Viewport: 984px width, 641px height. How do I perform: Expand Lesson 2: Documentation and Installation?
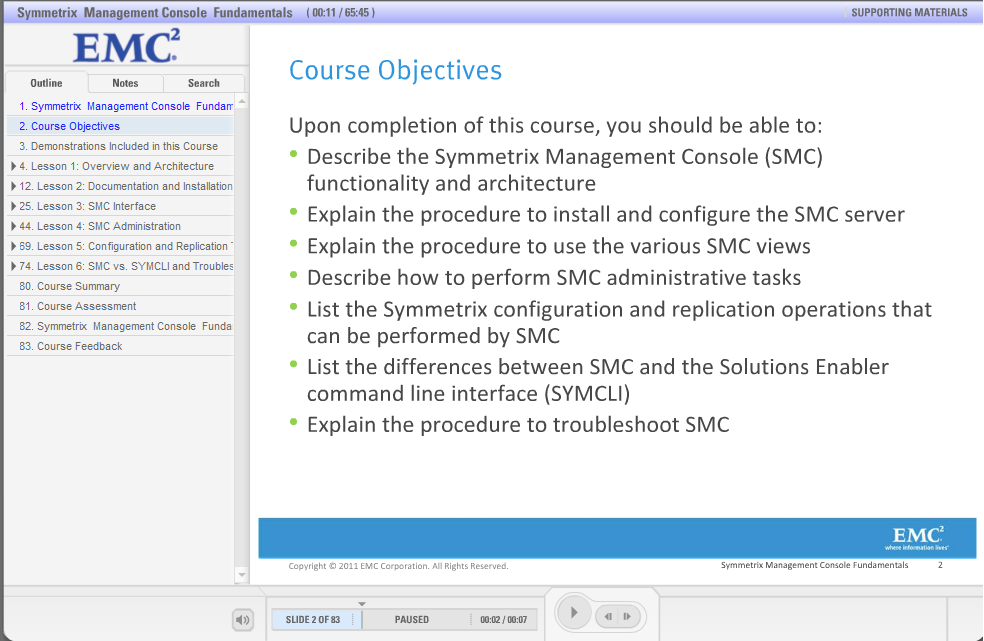[x=13, y=186]
